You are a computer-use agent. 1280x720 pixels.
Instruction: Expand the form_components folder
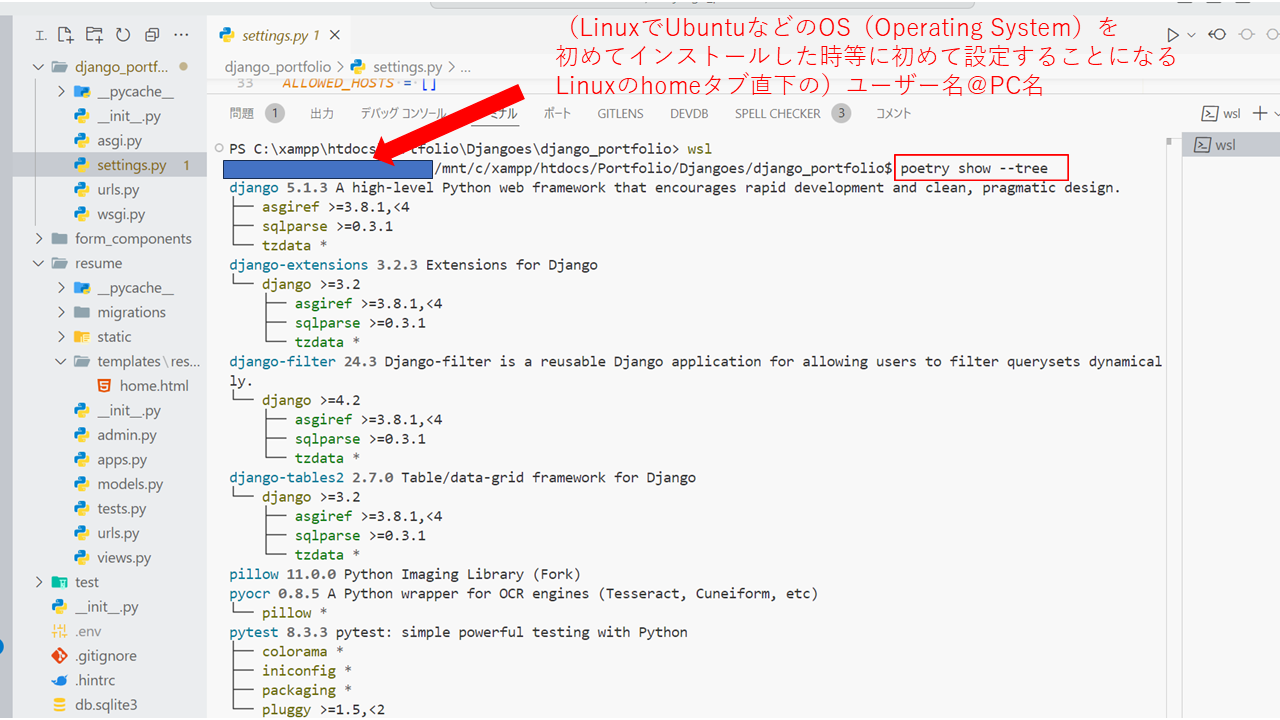[39, 239]
